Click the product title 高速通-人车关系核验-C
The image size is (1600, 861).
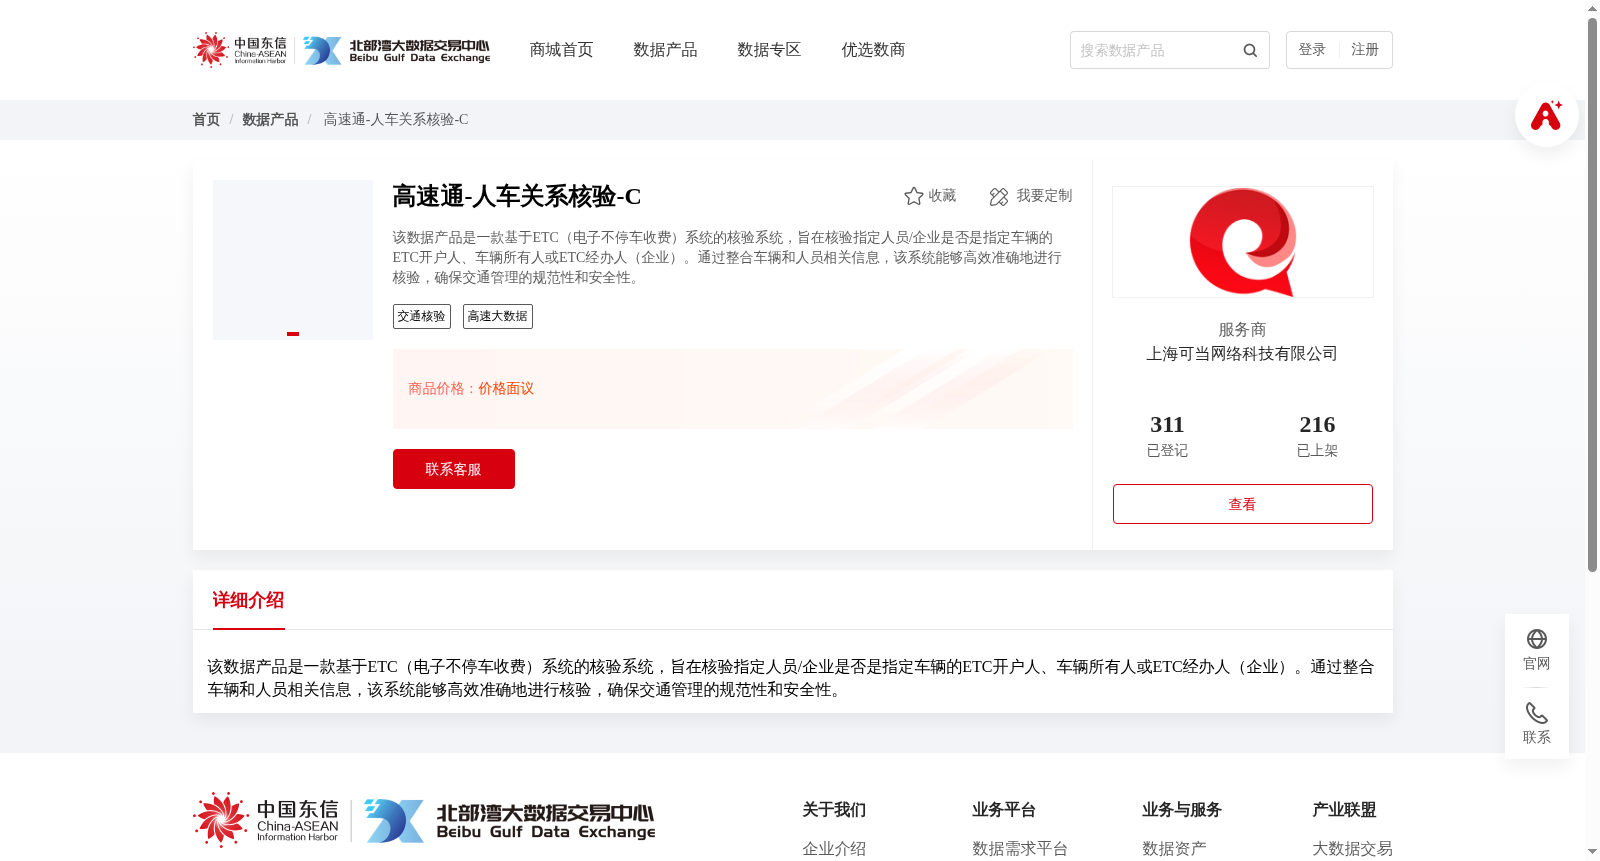click(517, 196)
